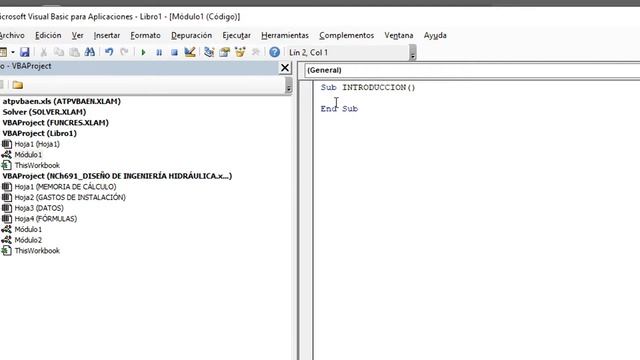
Task: Select Hoja2 (GASTOS DE INSTALACIÓN)
Action: (x=70, y=197)
